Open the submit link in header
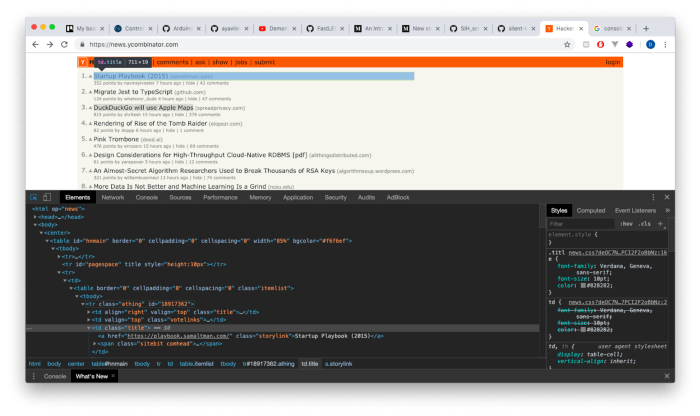Image resolution: width=700 pixels, height=416 pixels. coord(264,62)
